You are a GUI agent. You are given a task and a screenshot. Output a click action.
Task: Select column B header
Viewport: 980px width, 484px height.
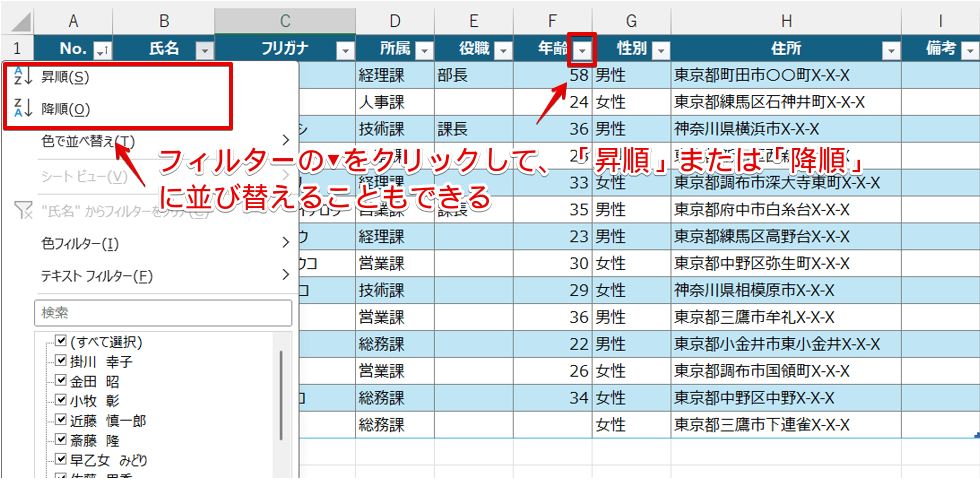(x=164, y=22)
